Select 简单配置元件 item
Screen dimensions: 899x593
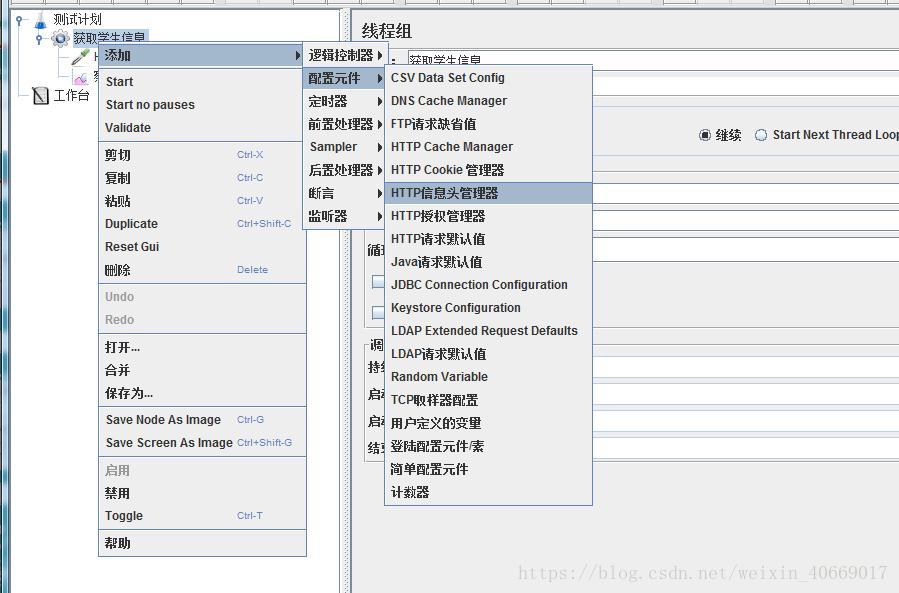tap(488, 469)
